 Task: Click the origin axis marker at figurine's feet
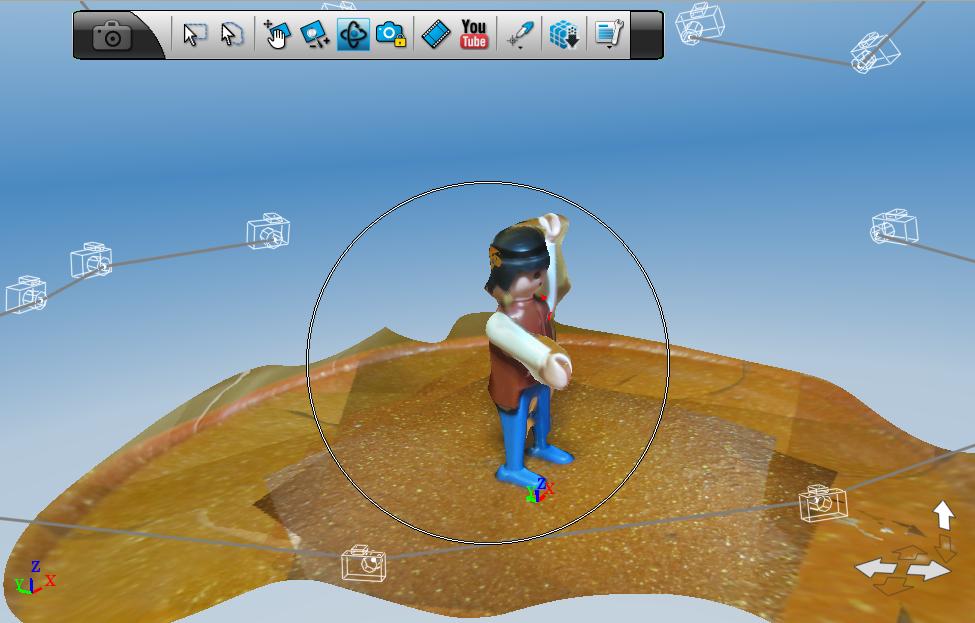(x=539, y=491)
